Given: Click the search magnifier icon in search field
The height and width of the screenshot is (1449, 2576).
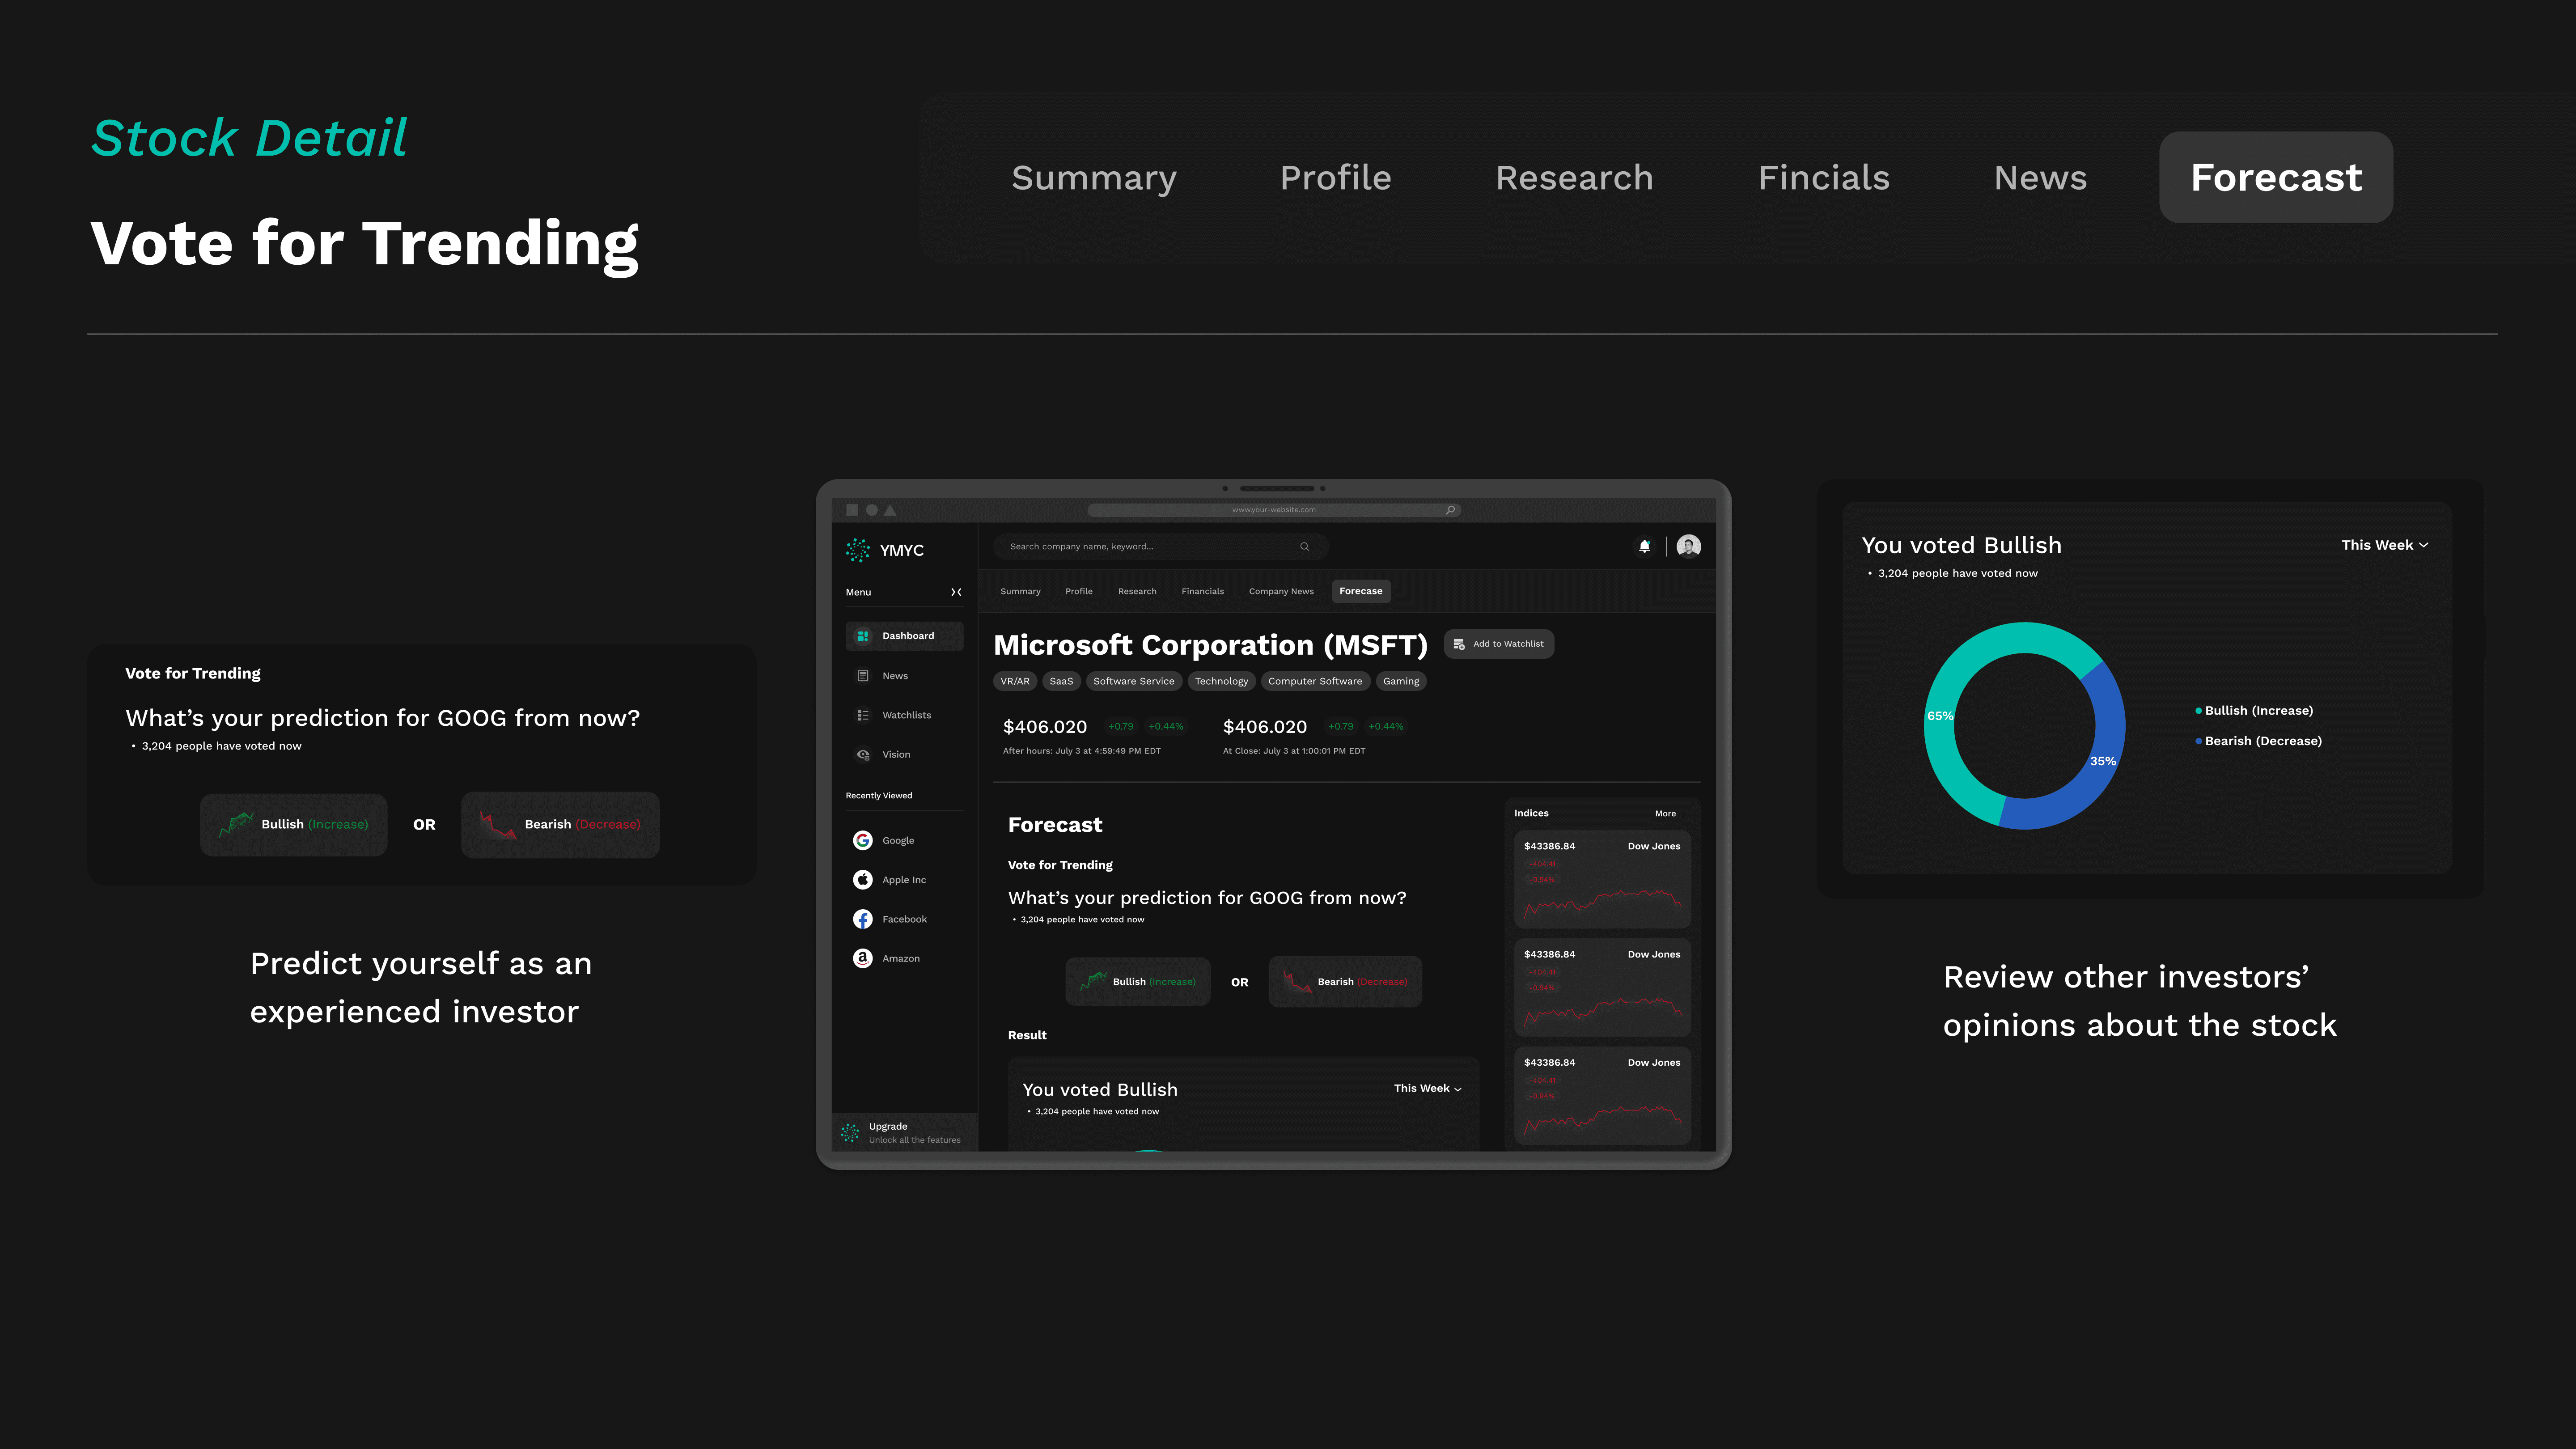Looking at the screenshot, I should click(x=1304, y=546).
